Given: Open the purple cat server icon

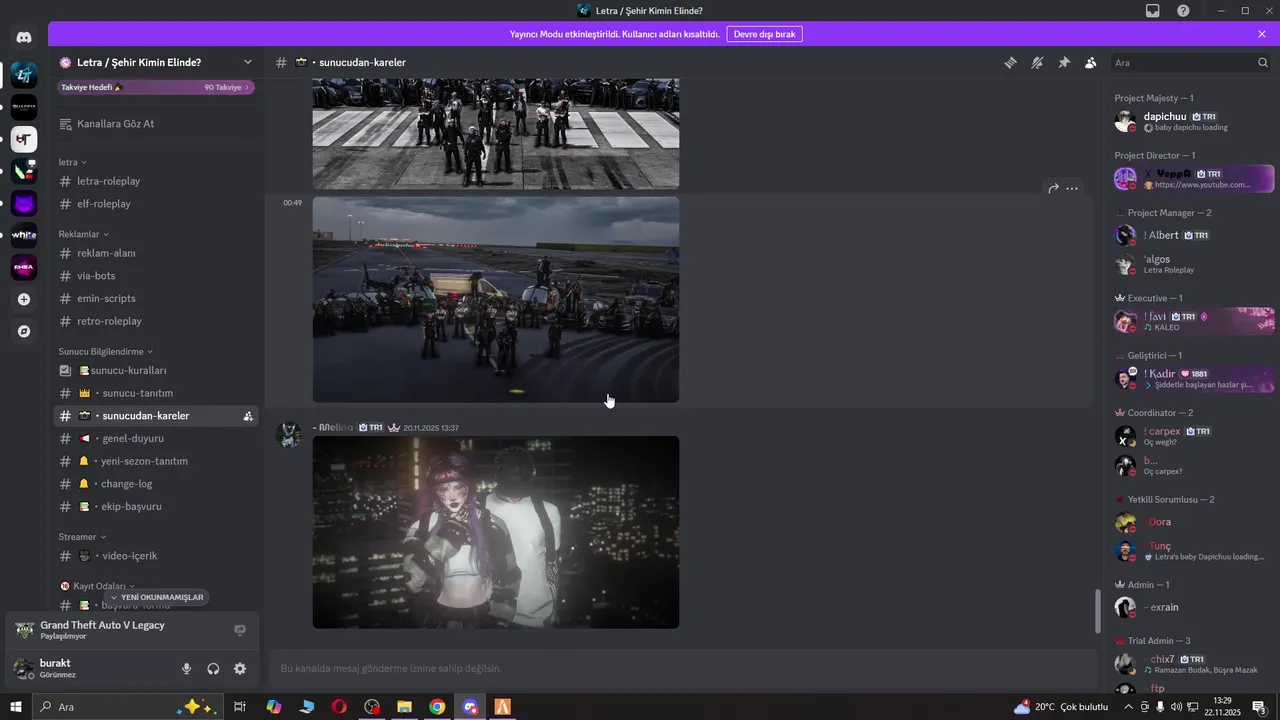Looking at the screenshot, I should 24,204.
